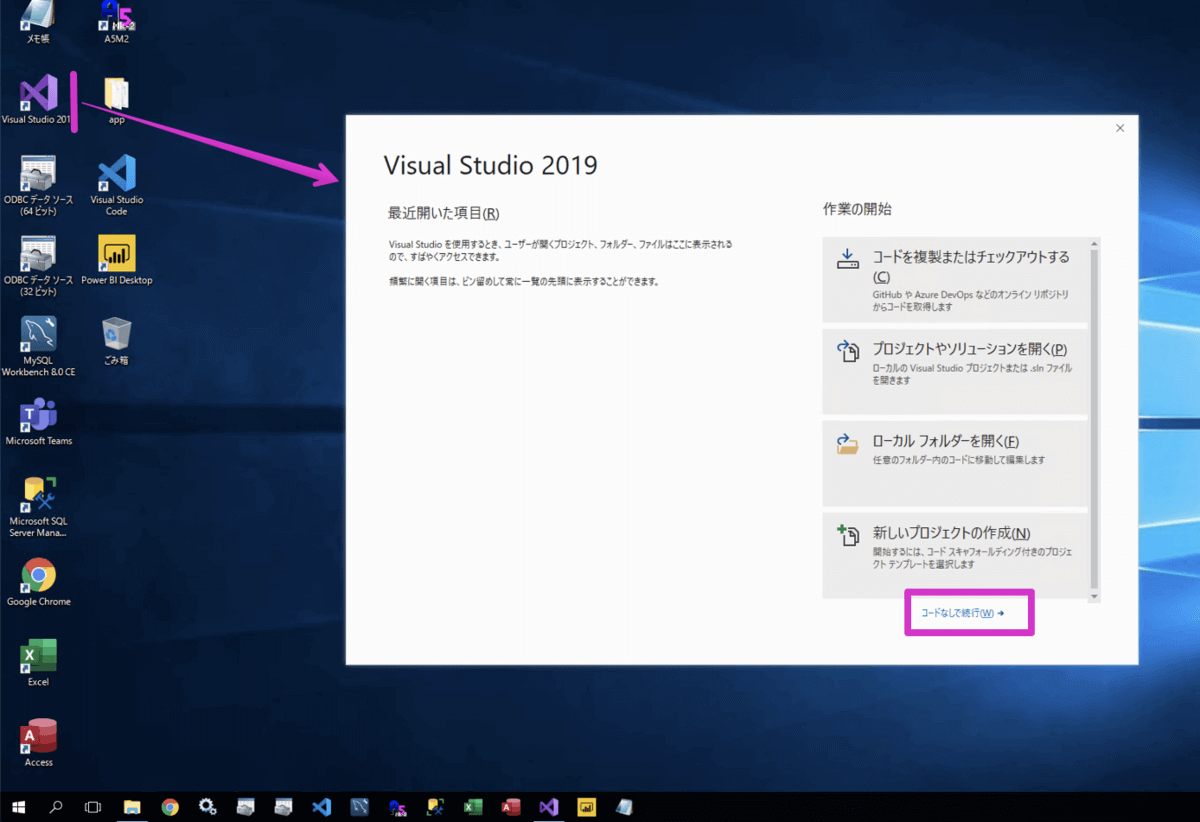Open File Explorer from the taskbar
The width and height of the screenshot is (1200, 822).
coord(132,807)
